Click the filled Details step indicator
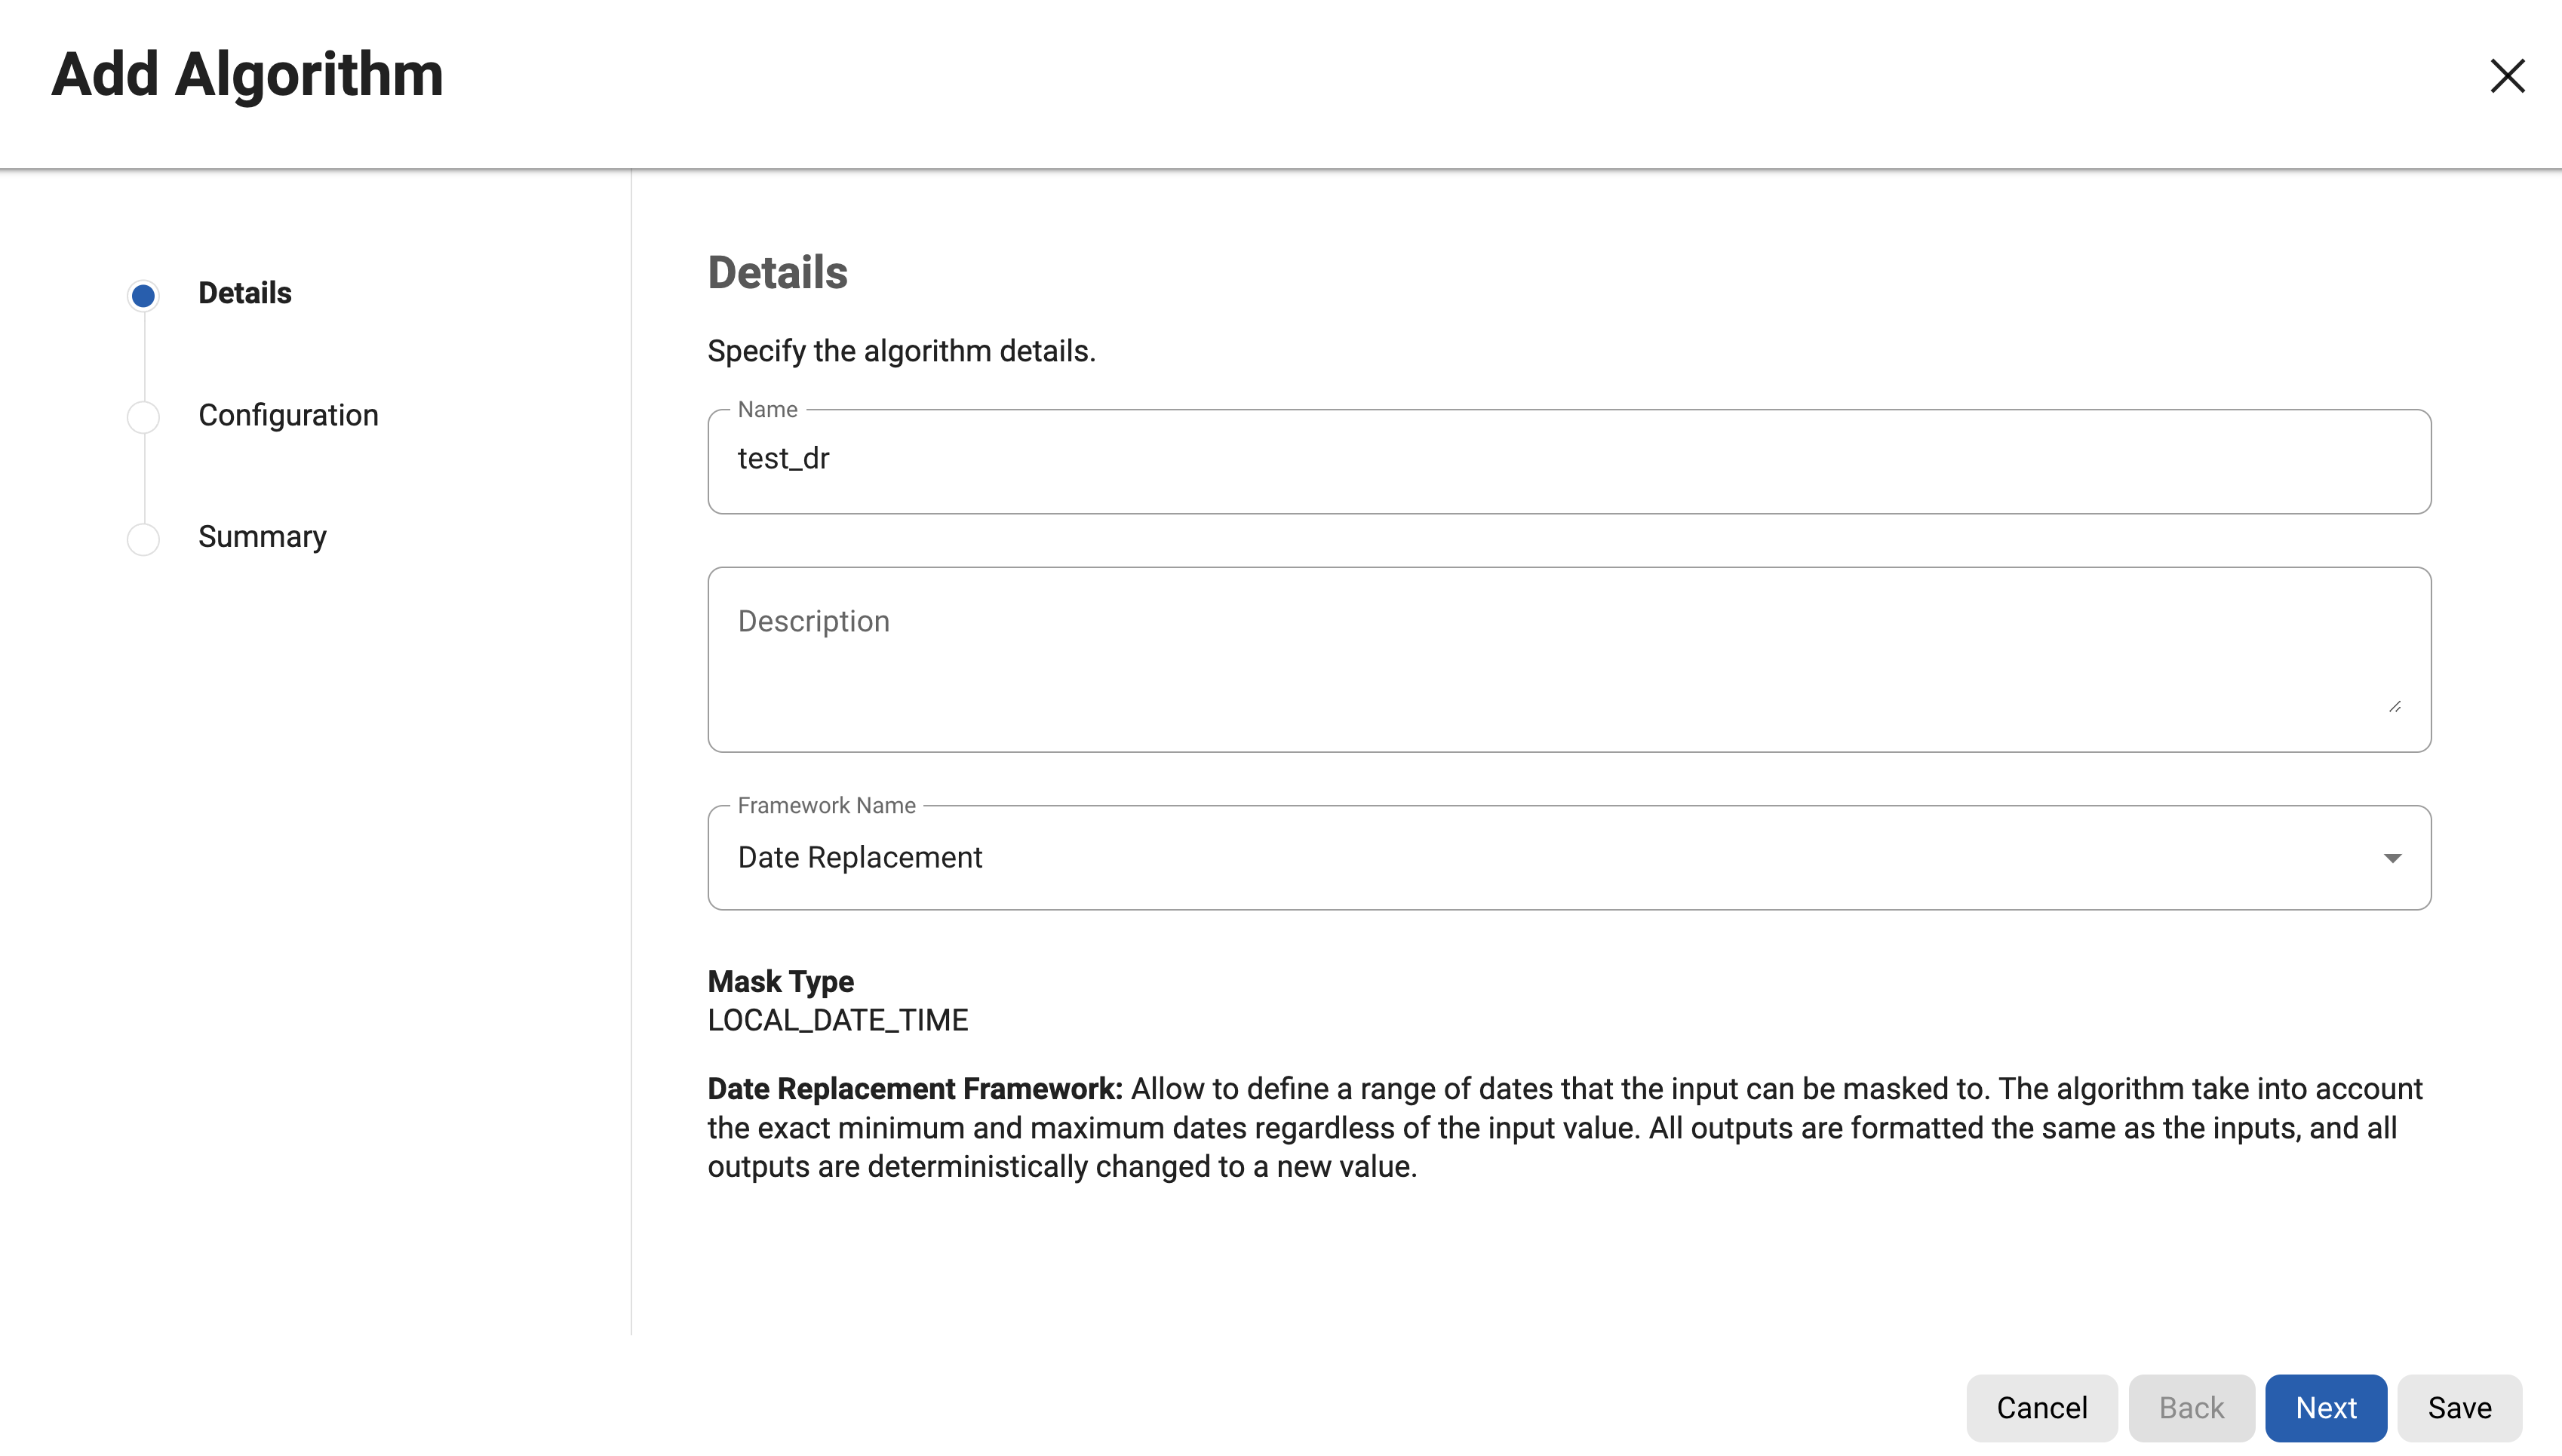Screen dimensions: 2562x1456 point(143,295)
